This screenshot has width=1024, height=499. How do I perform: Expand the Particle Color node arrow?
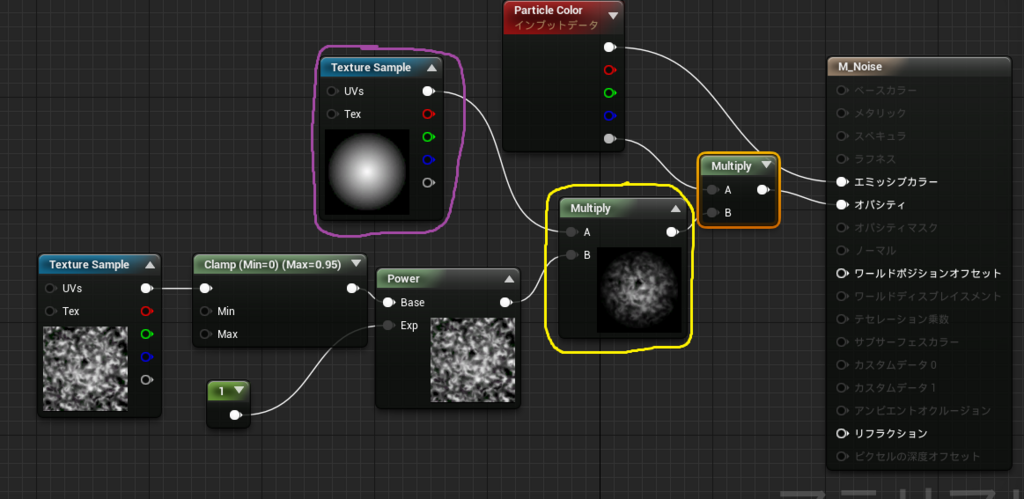coord(613,16)
